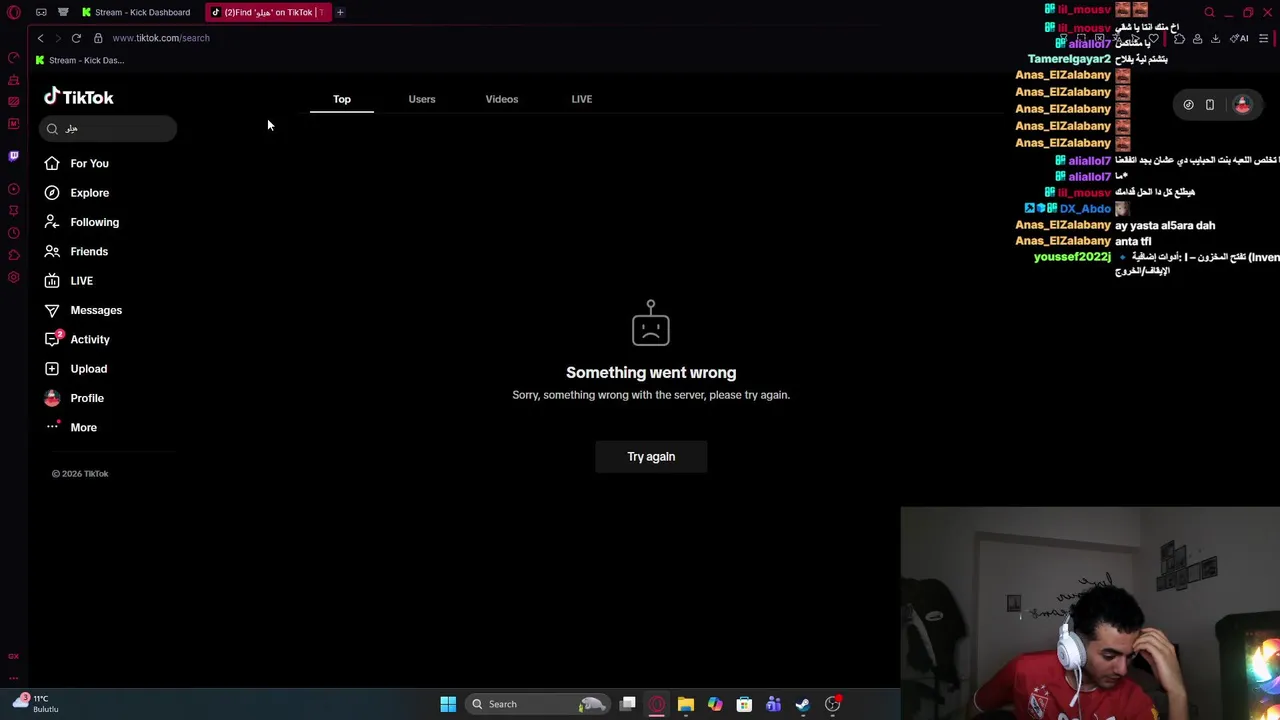Select the Find on TikTok browser tab

tap(268, 12)
